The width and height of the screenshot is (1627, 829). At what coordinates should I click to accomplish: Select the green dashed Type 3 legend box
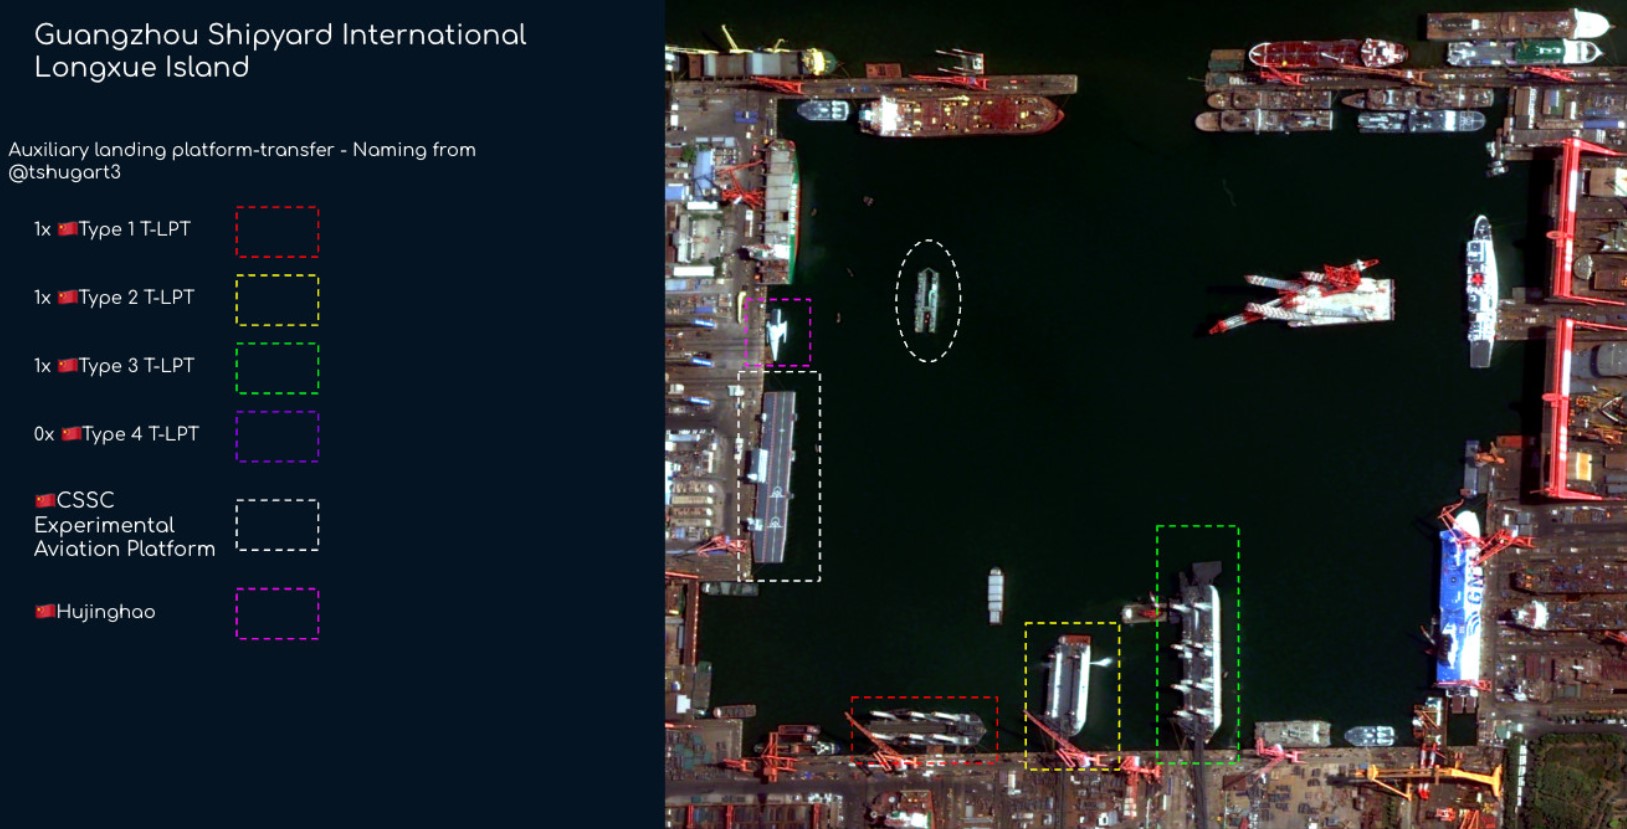point(277,368)
